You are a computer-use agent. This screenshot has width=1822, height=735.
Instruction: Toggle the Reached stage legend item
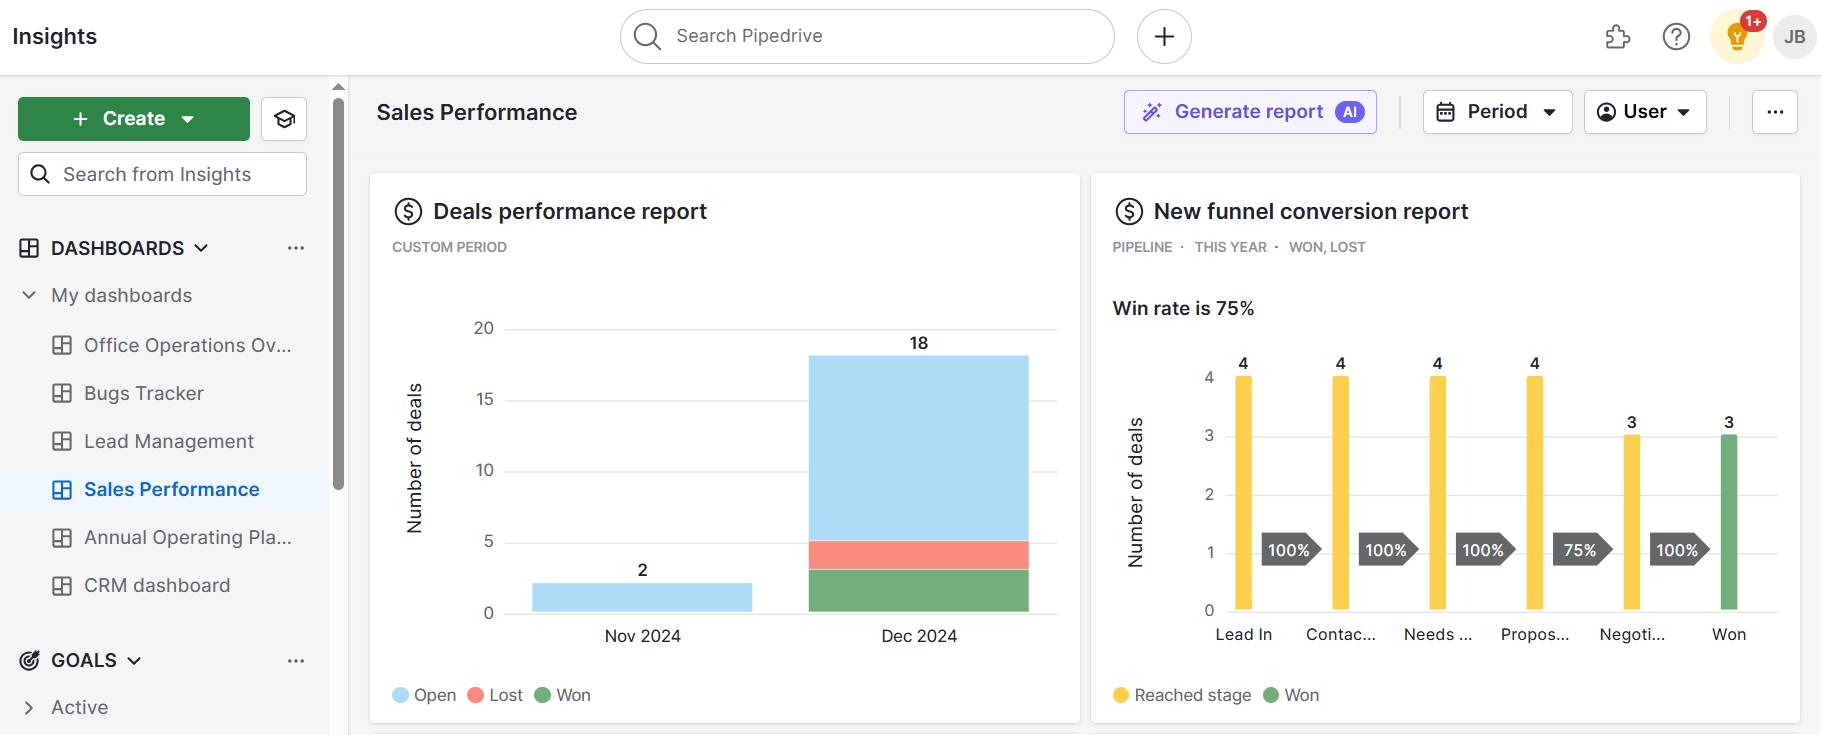[x=1182, y=695]
